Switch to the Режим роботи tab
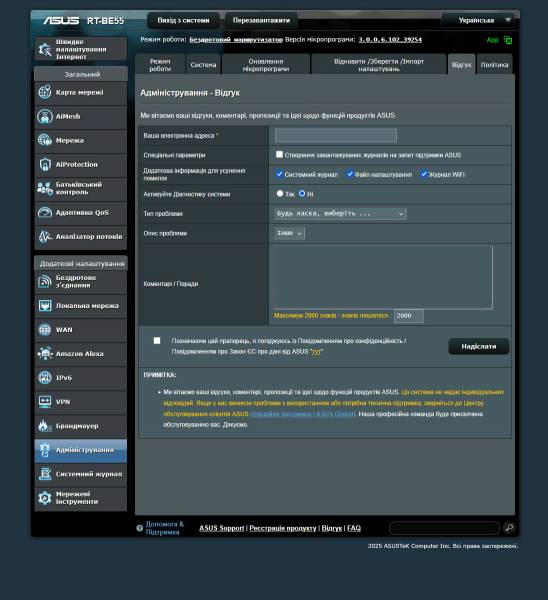 [x=160, y=65]
